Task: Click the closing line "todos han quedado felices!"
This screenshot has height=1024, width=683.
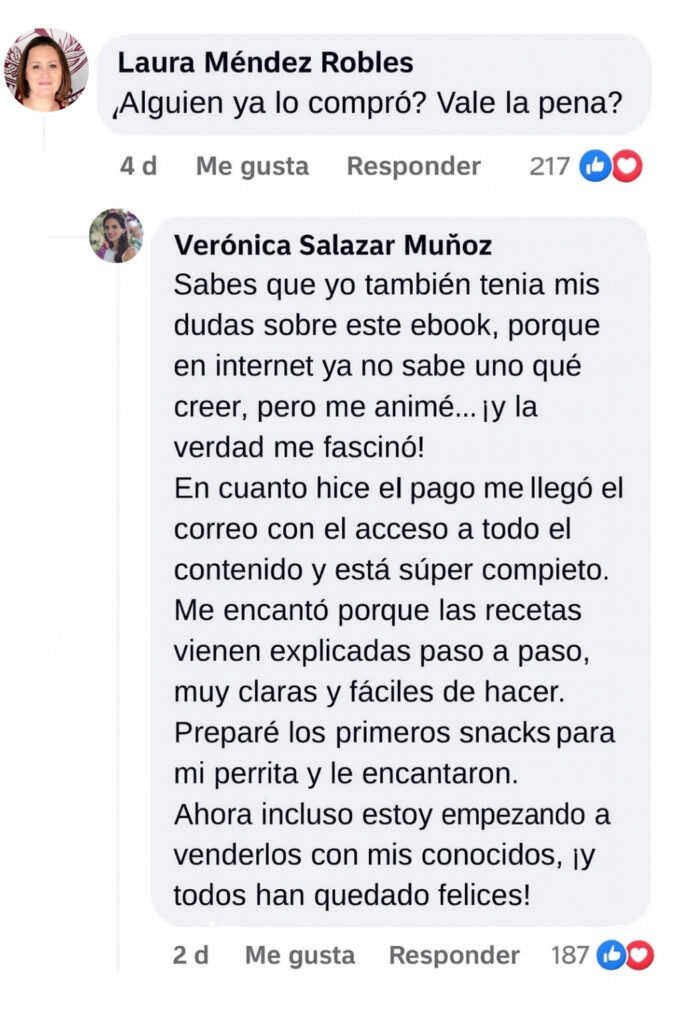Action: point(351,895)
